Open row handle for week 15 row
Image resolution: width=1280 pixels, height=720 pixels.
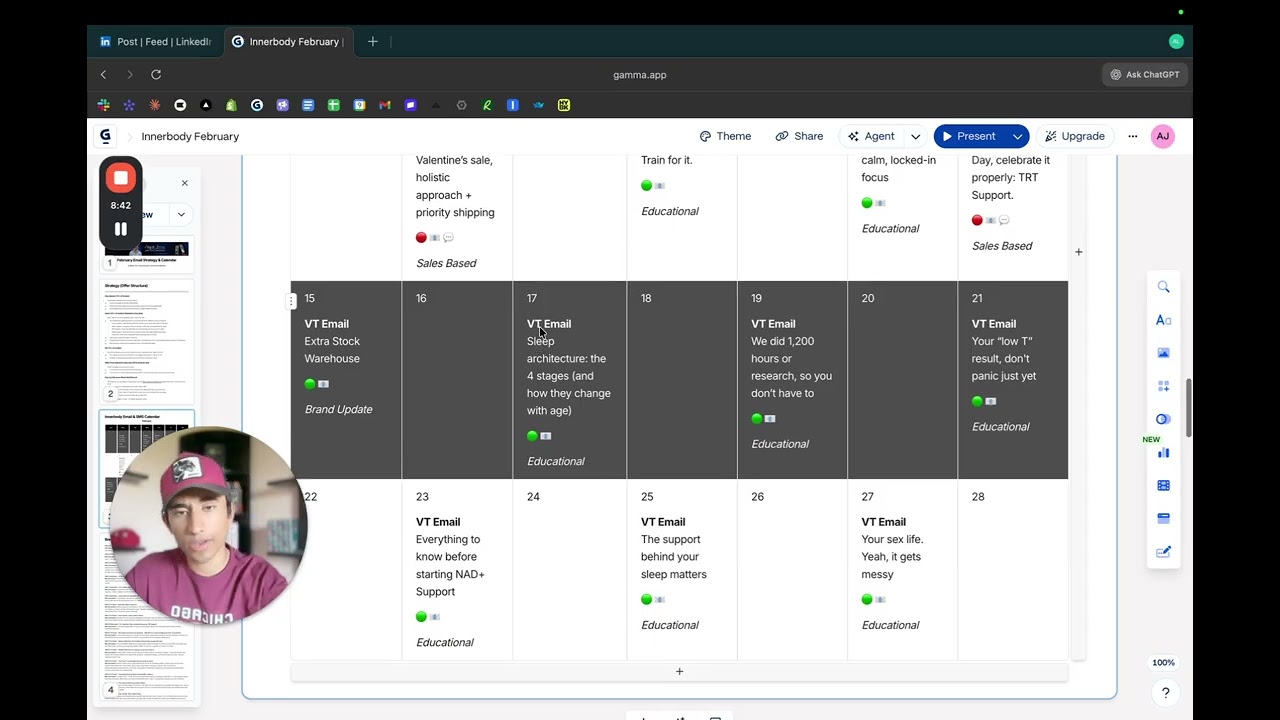point(292,300)
